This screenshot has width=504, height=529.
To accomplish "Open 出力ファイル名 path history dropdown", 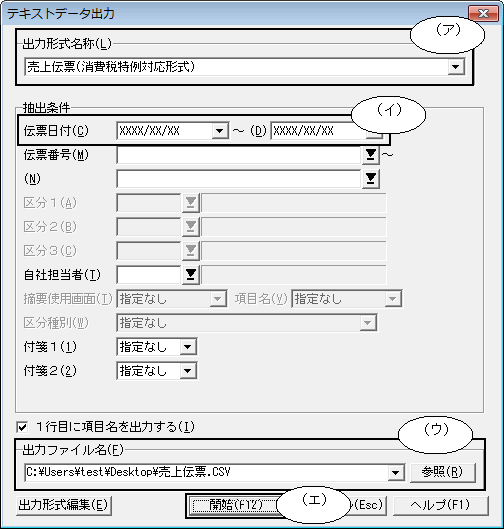I will coord(396,472).
